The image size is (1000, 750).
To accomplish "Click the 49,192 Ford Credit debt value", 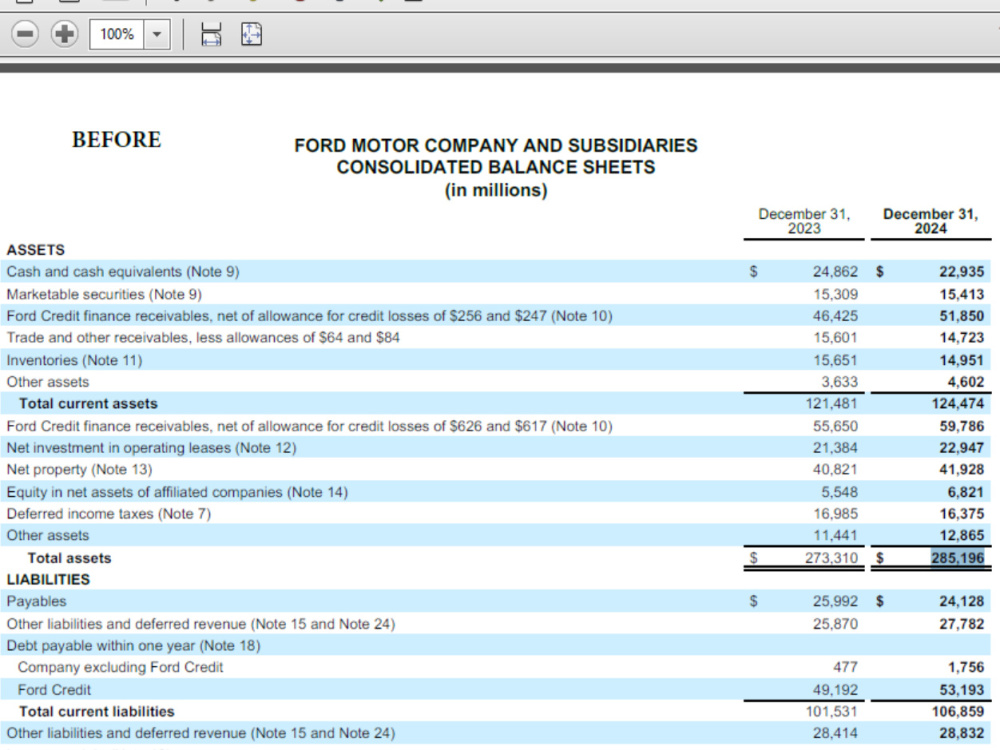I will coord(835,689).
